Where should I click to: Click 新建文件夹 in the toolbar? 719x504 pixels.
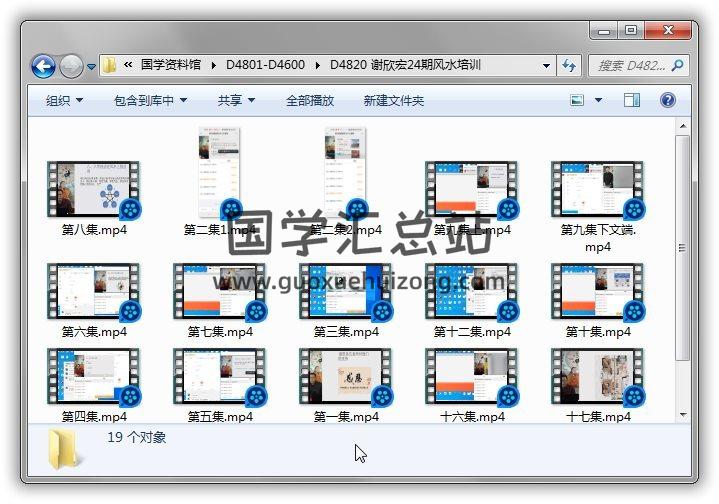pos(393,100)
